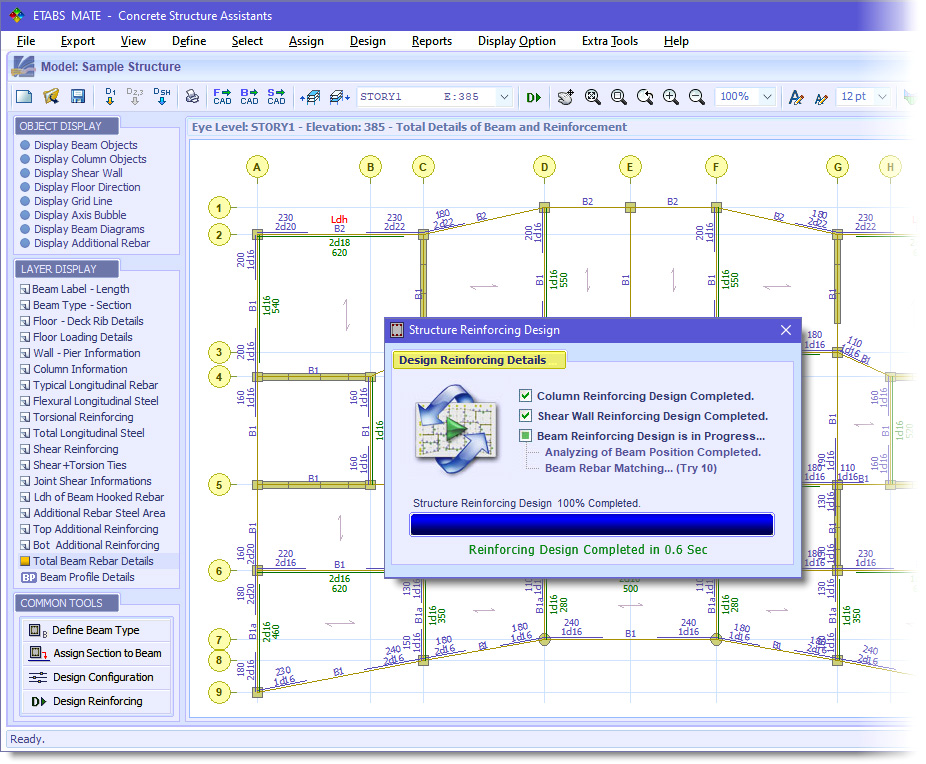
Task: Toggle Column Reinforcing Design Completed checkbox
Action: click(x=526, y=396)
